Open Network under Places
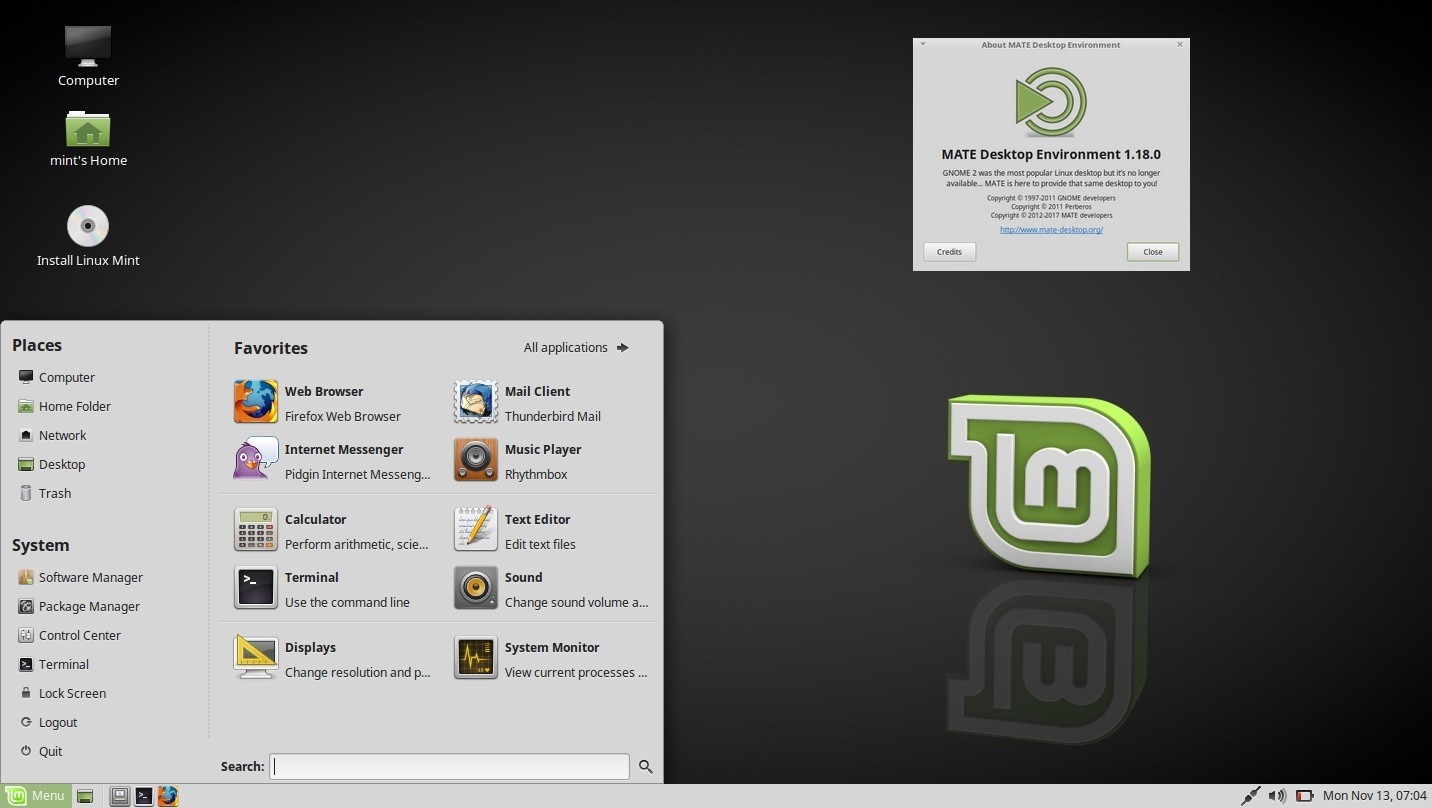The width and height of the screenshot is (1432, 808). (x=53, y=435)
